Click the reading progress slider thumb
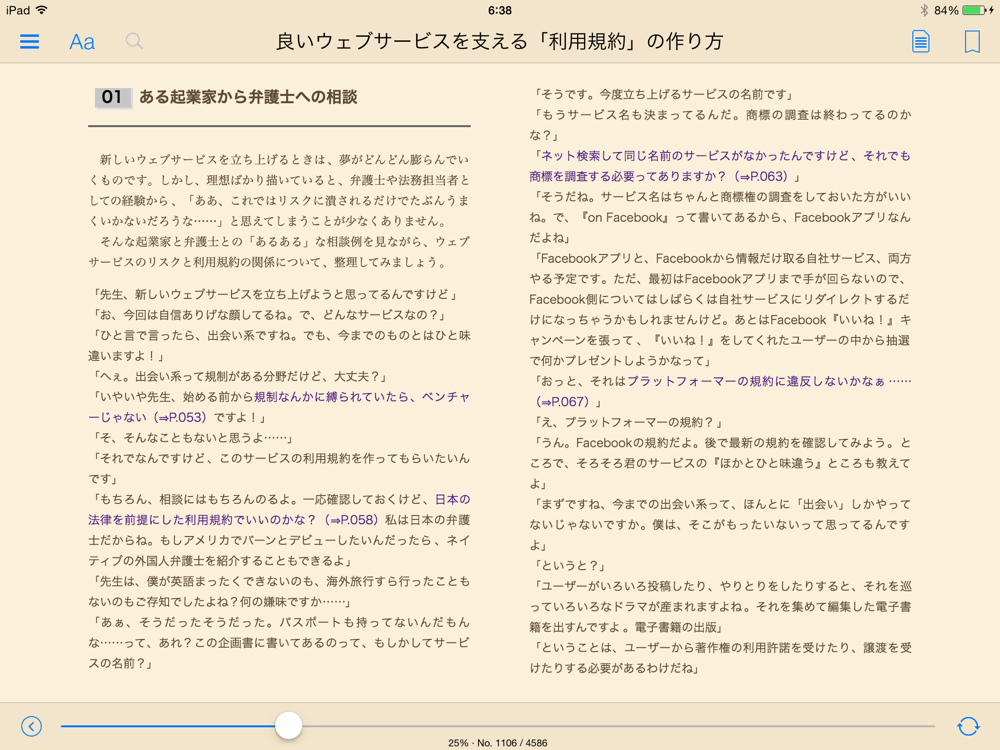 [x=288, y=726]
